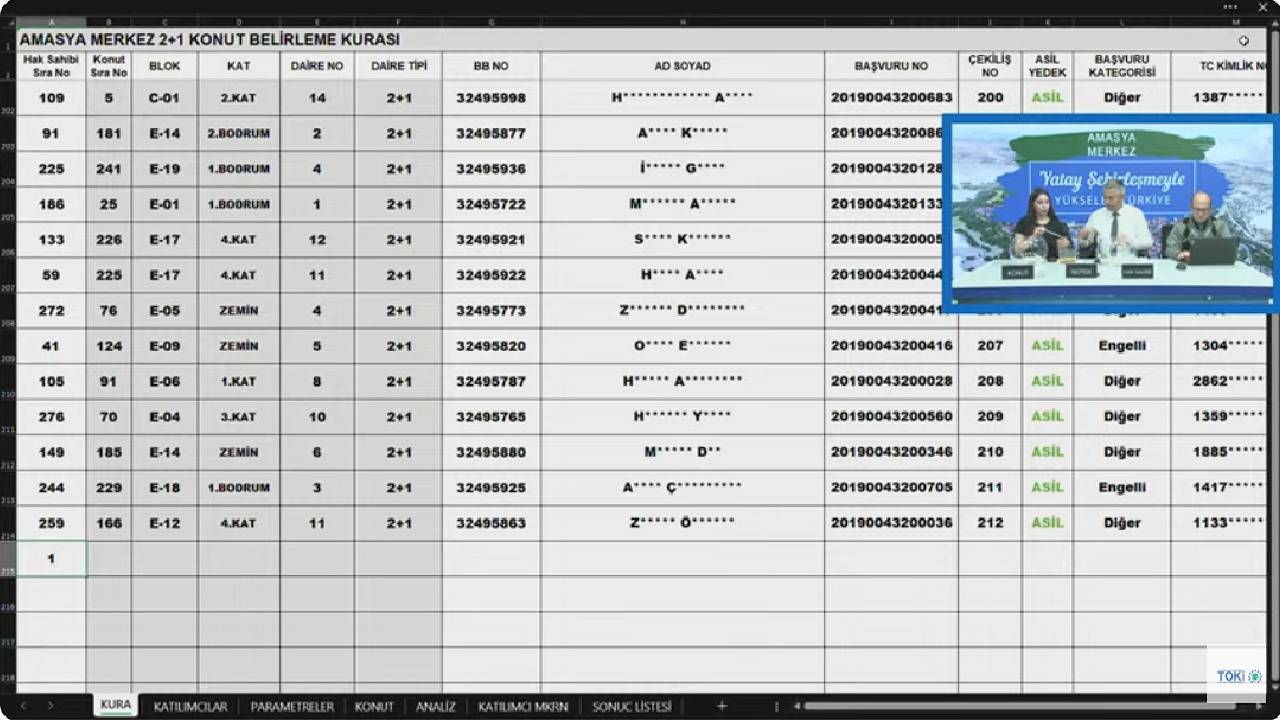Screen dimensions: 1280x720
Task: Click the sheet tab bar resize handle dots
Action: (778, 706)
